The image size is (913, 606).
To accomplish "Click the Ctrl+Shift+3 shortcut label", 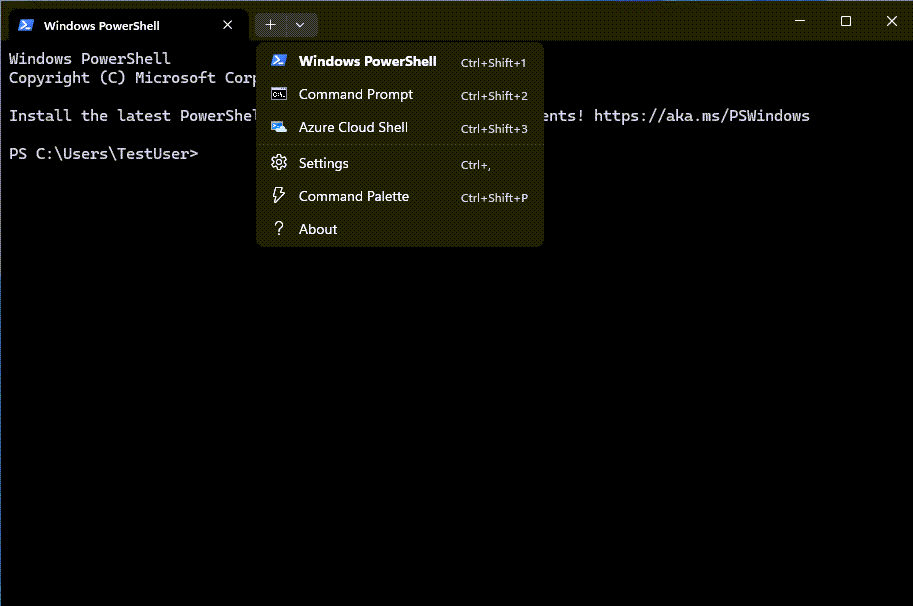I will tap(494, 129).
